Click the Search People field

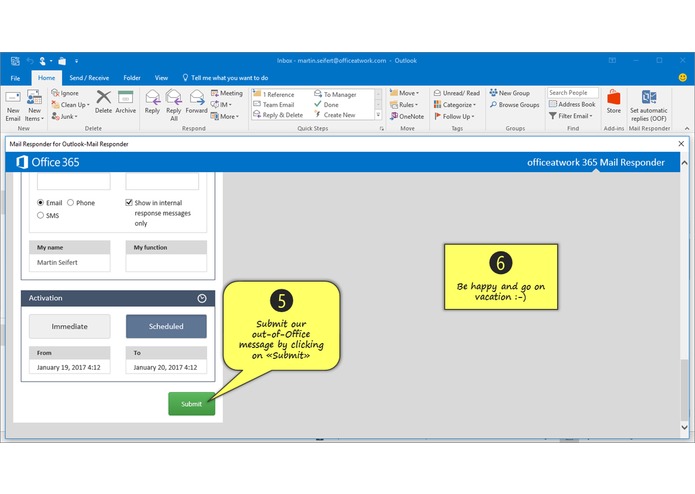(x=573, y=93)
